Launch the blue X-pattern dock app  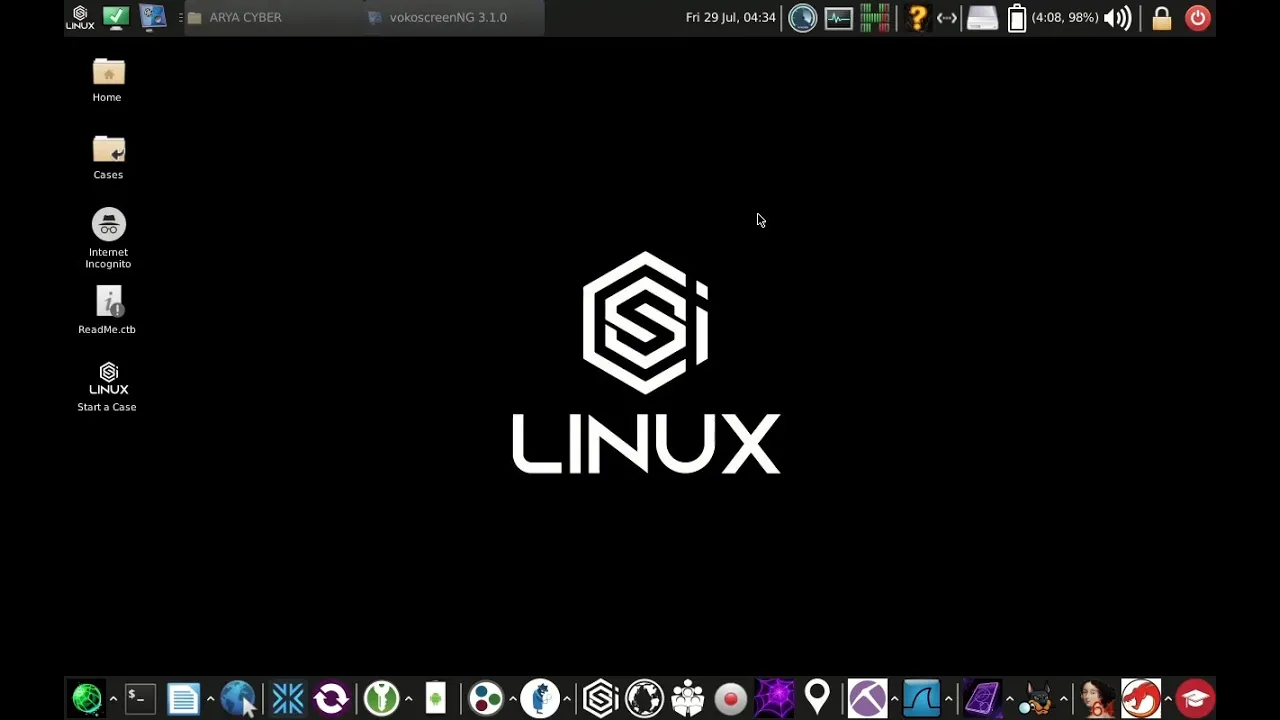287,698
